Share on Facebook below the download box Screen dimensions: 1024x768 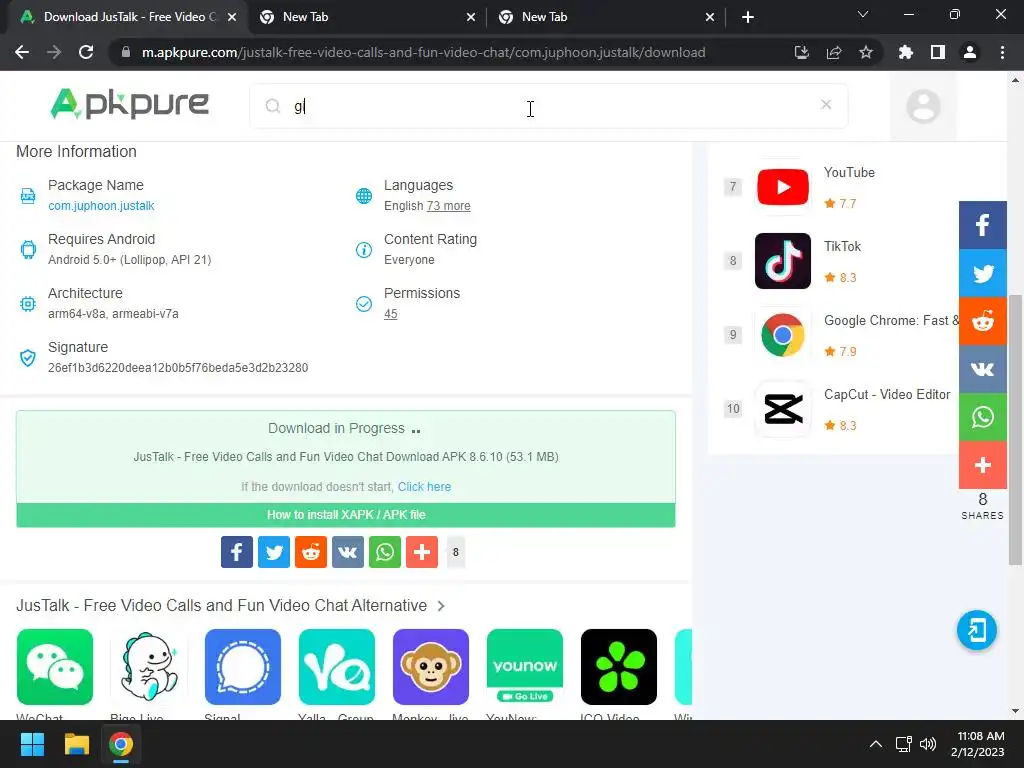pyautogui.click(x=236, y=552)
